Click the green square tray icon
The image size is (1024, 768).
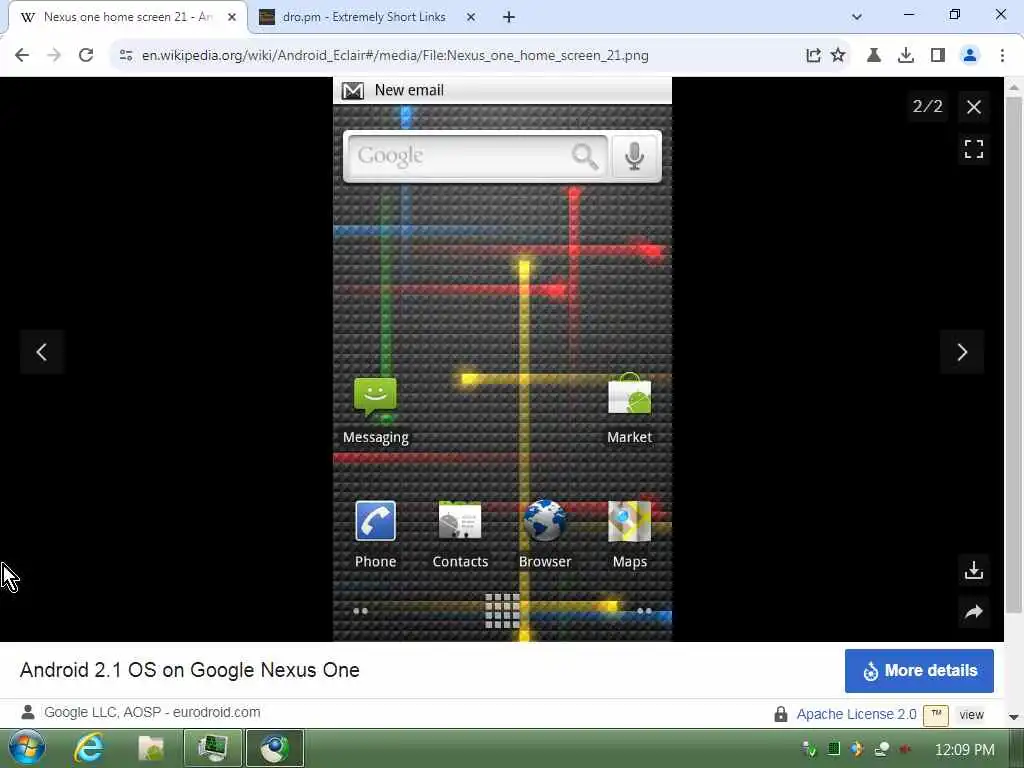coord(833,749)
